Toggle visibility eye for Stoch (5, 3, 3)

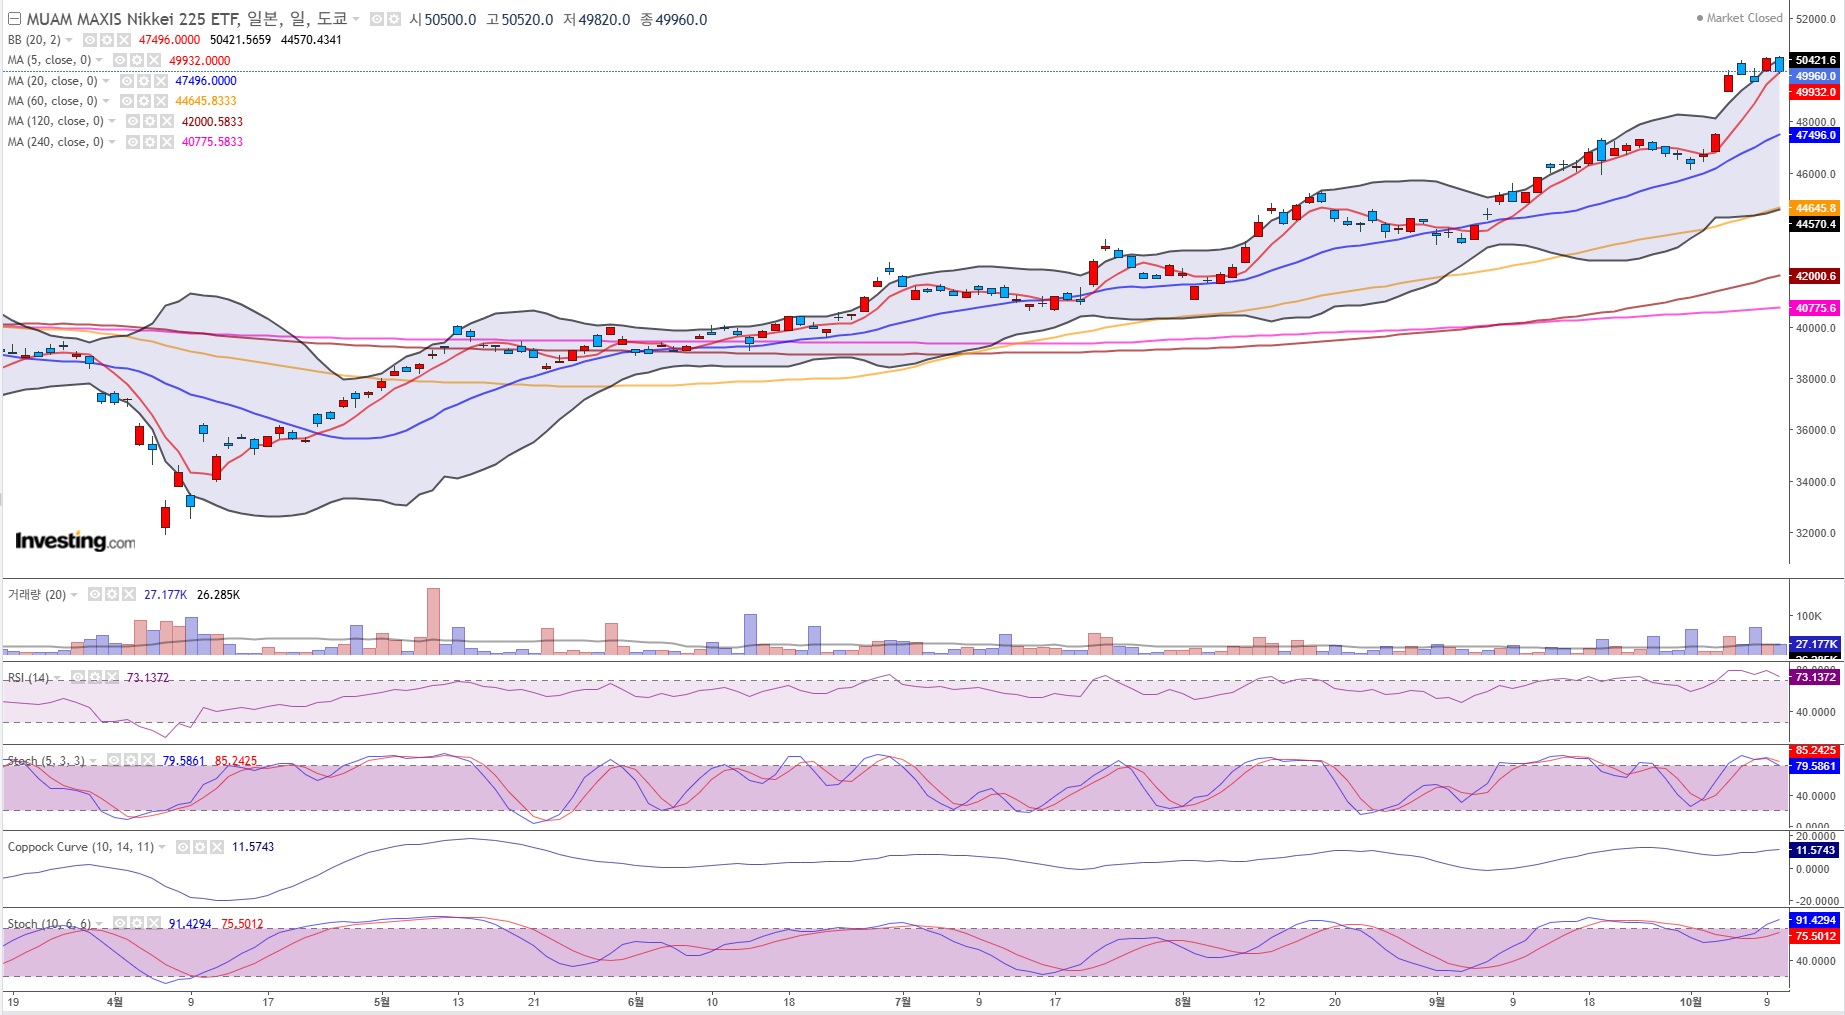[x=113, y=760]
